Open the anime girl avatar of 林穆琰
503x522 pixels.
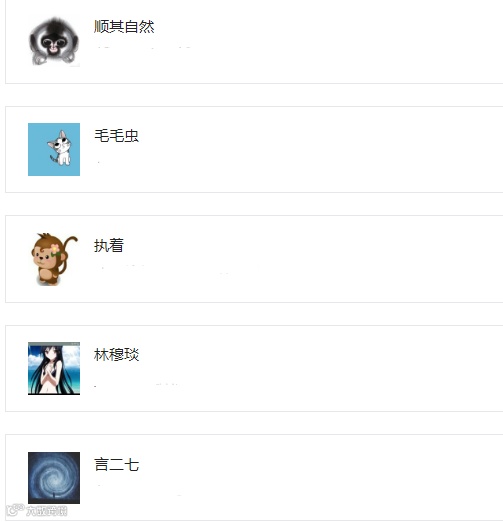coord(54,368)
